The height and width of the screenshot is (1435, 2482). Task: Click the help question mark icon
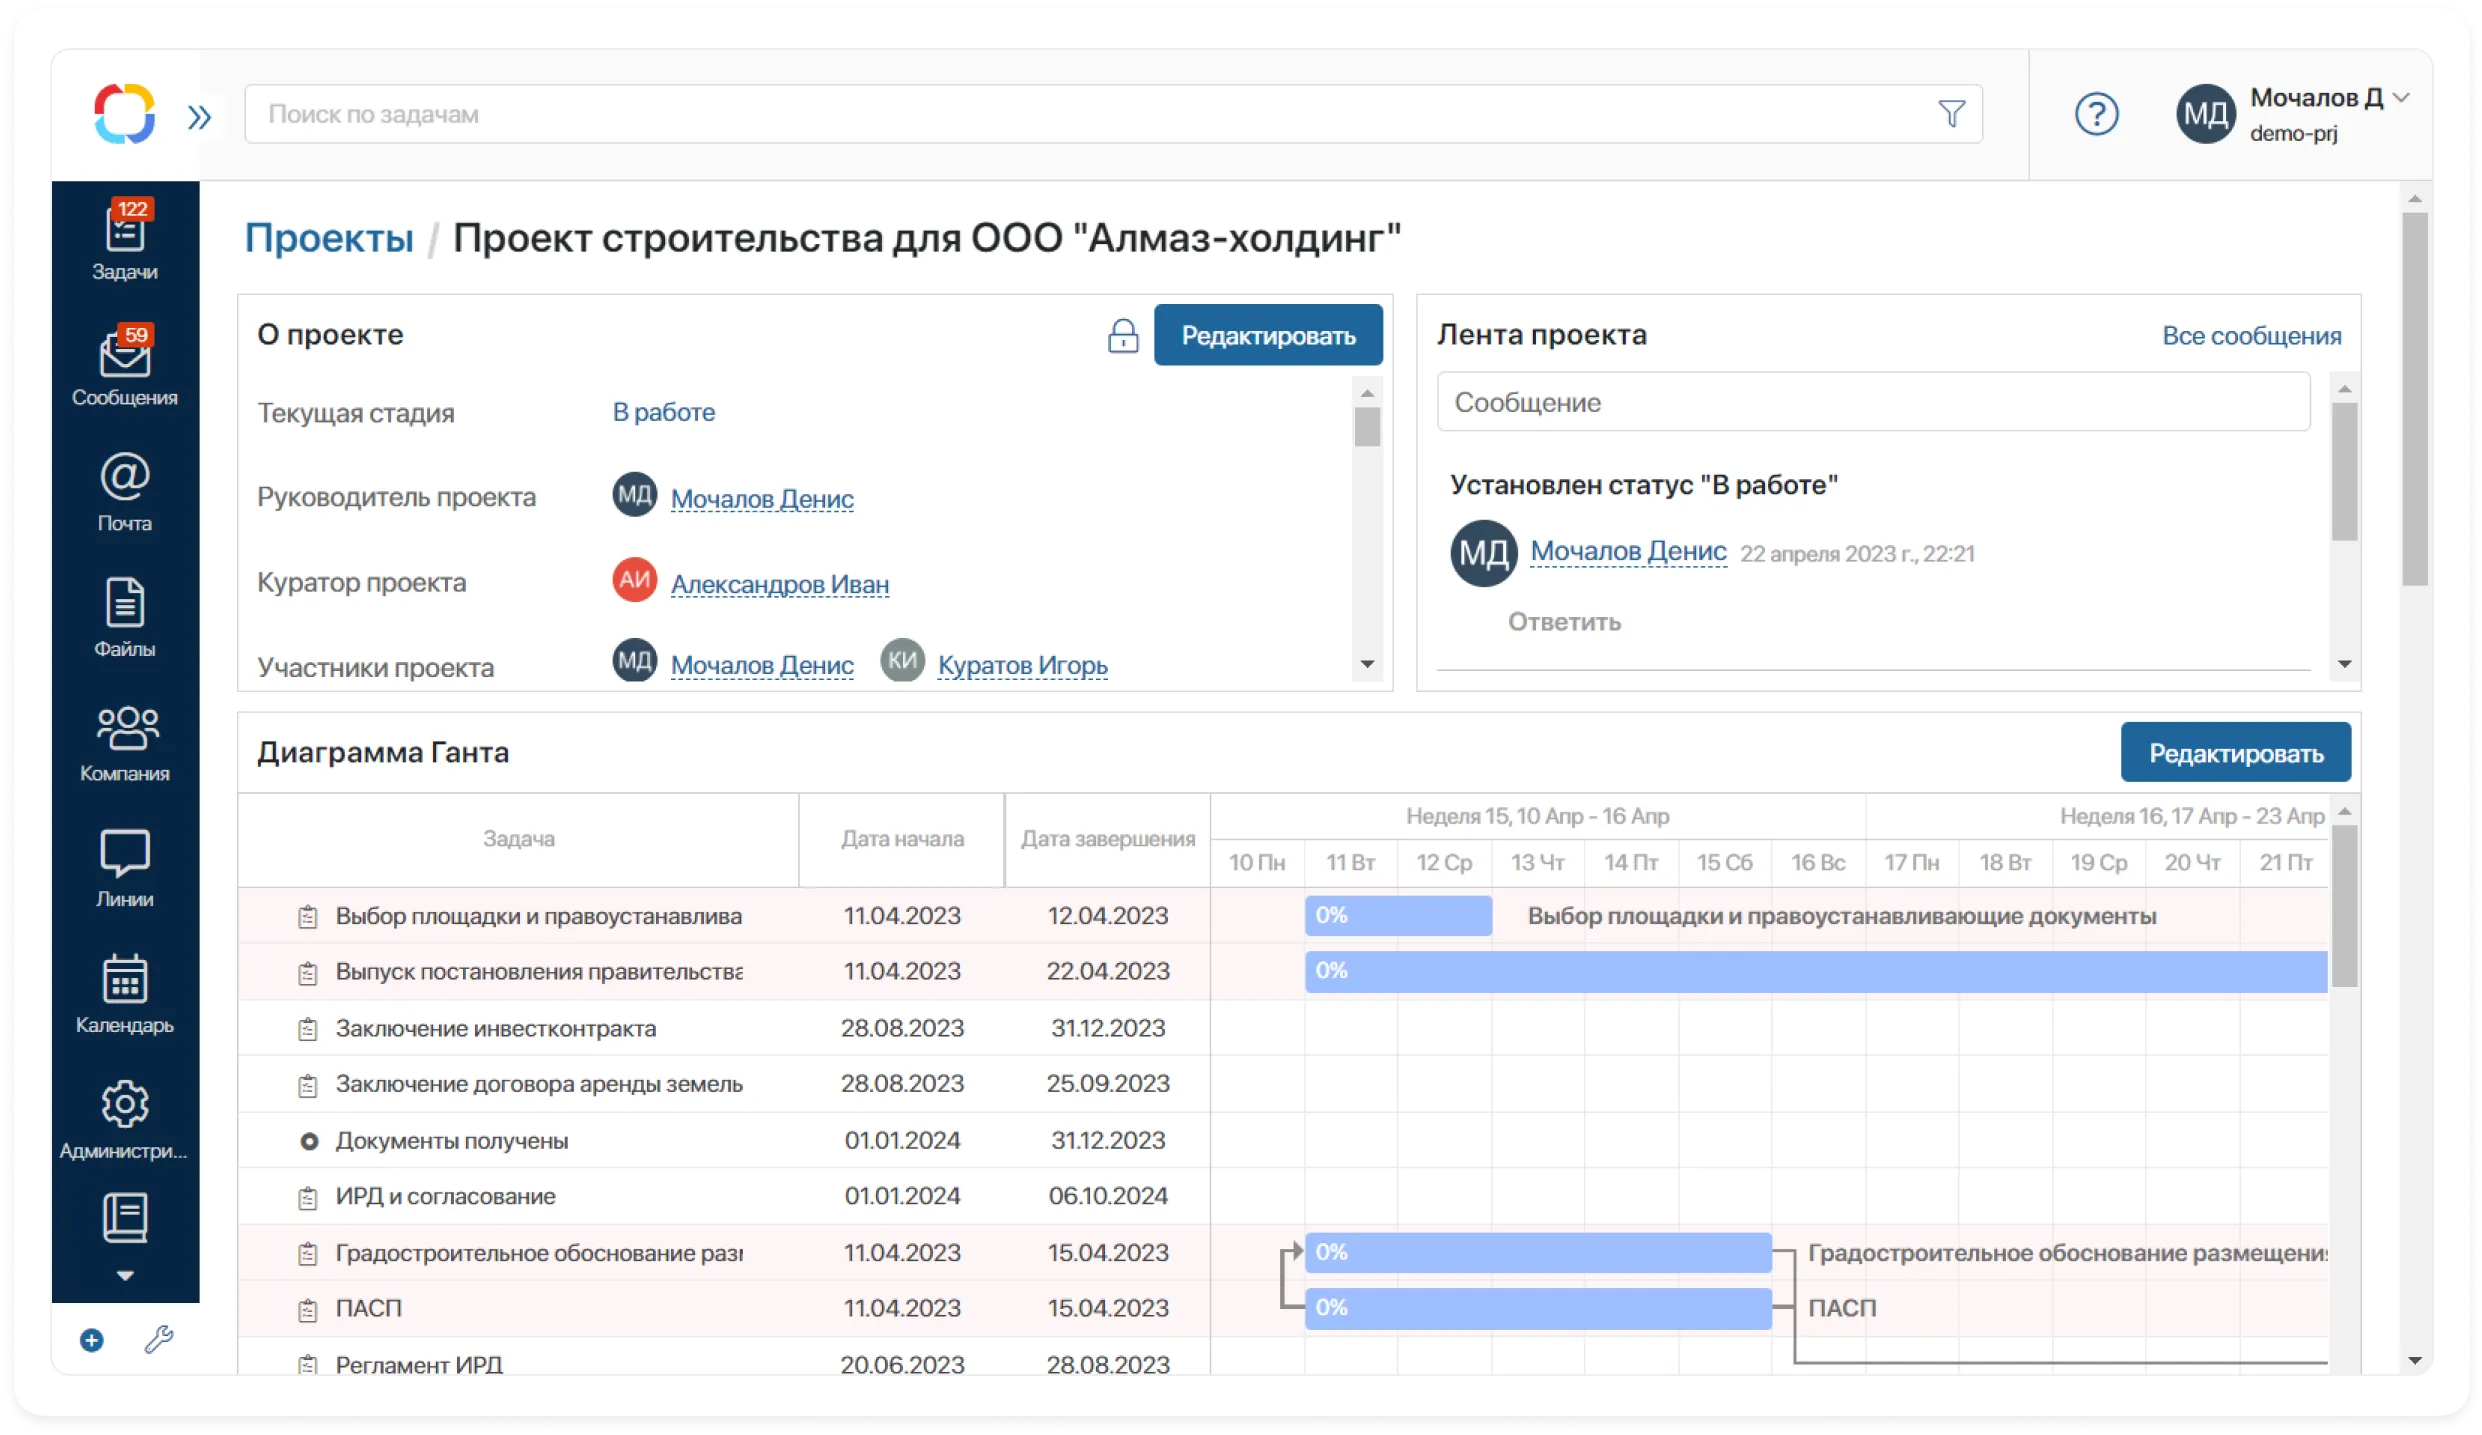pos(2096,113)
